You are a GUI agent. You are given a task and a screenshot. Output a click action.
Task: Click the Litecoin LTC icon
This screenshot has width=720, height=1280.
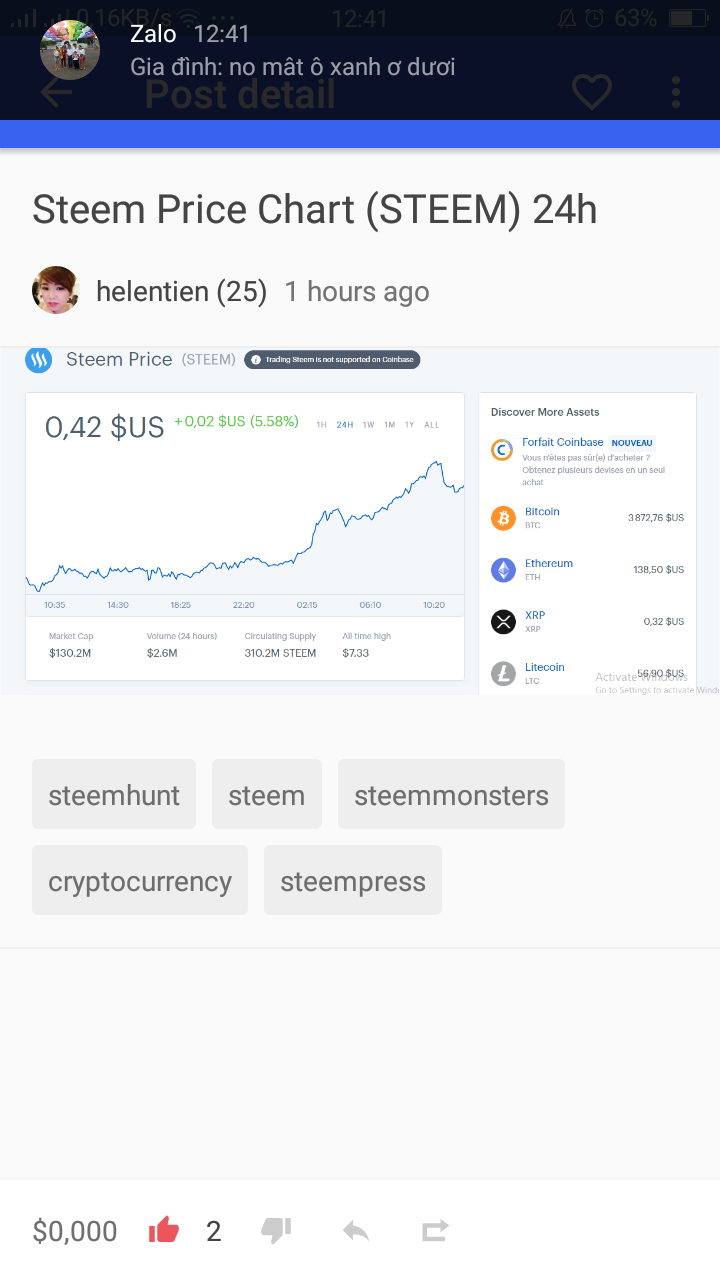coord(501,673)
